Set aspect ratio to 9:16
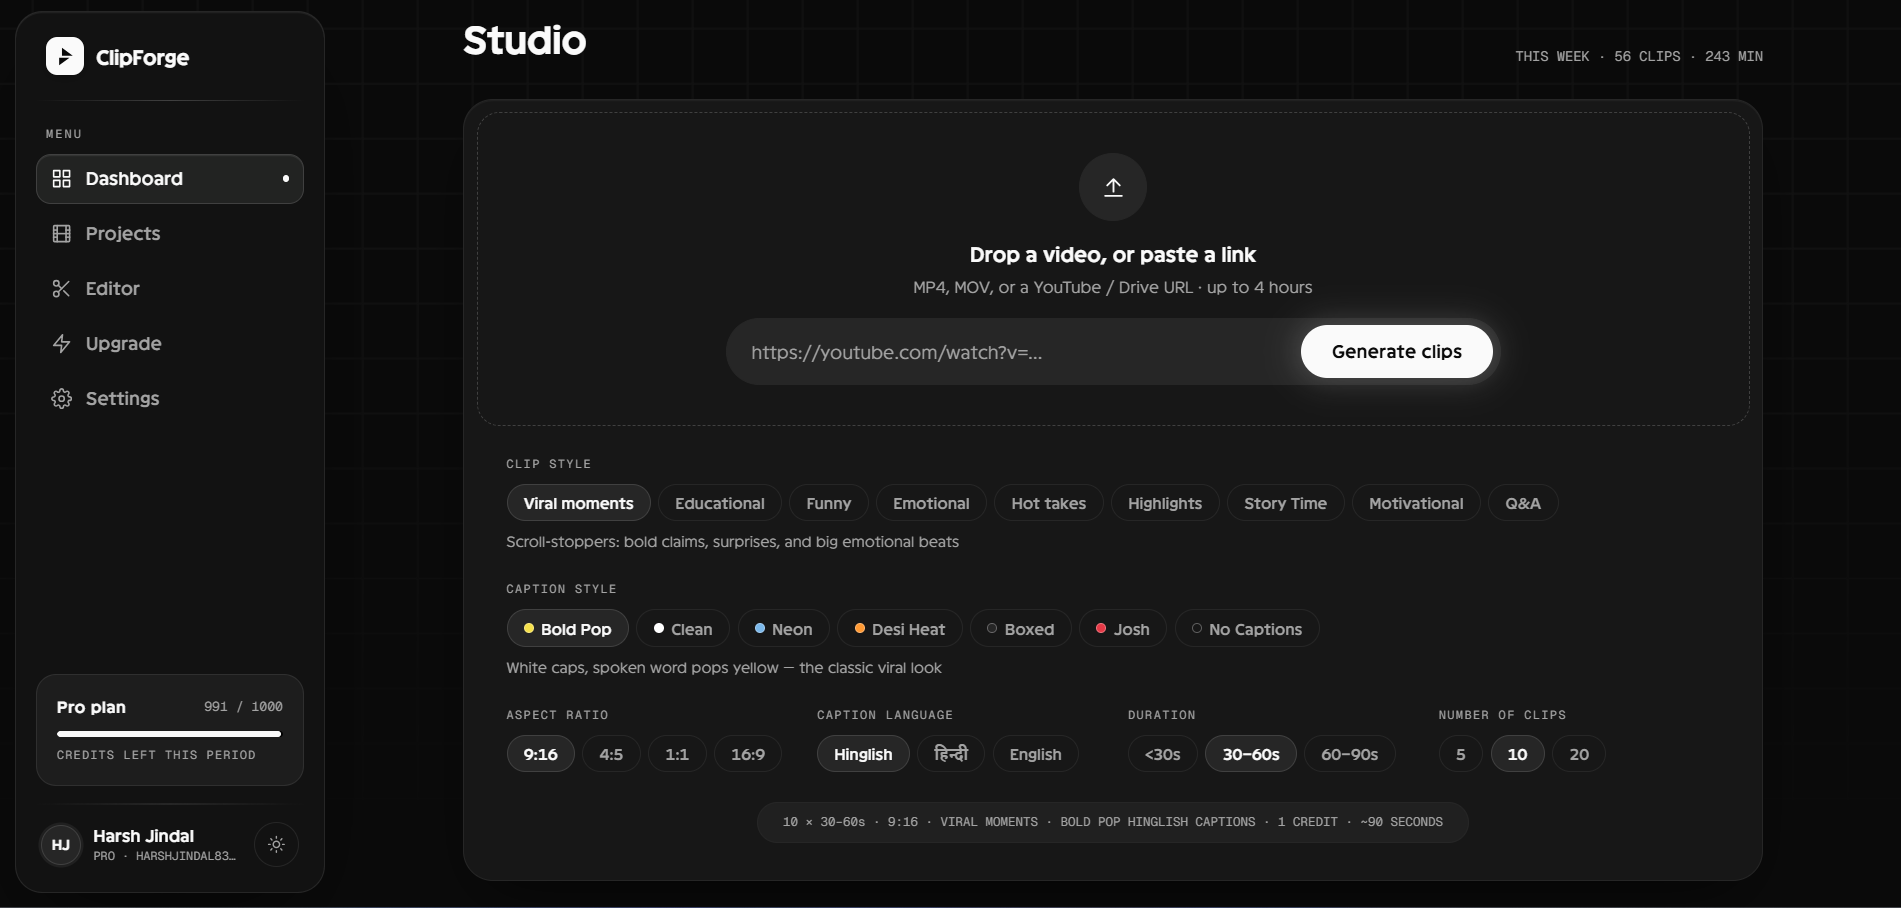The image size is (1901, 908). tap(540, 754)
